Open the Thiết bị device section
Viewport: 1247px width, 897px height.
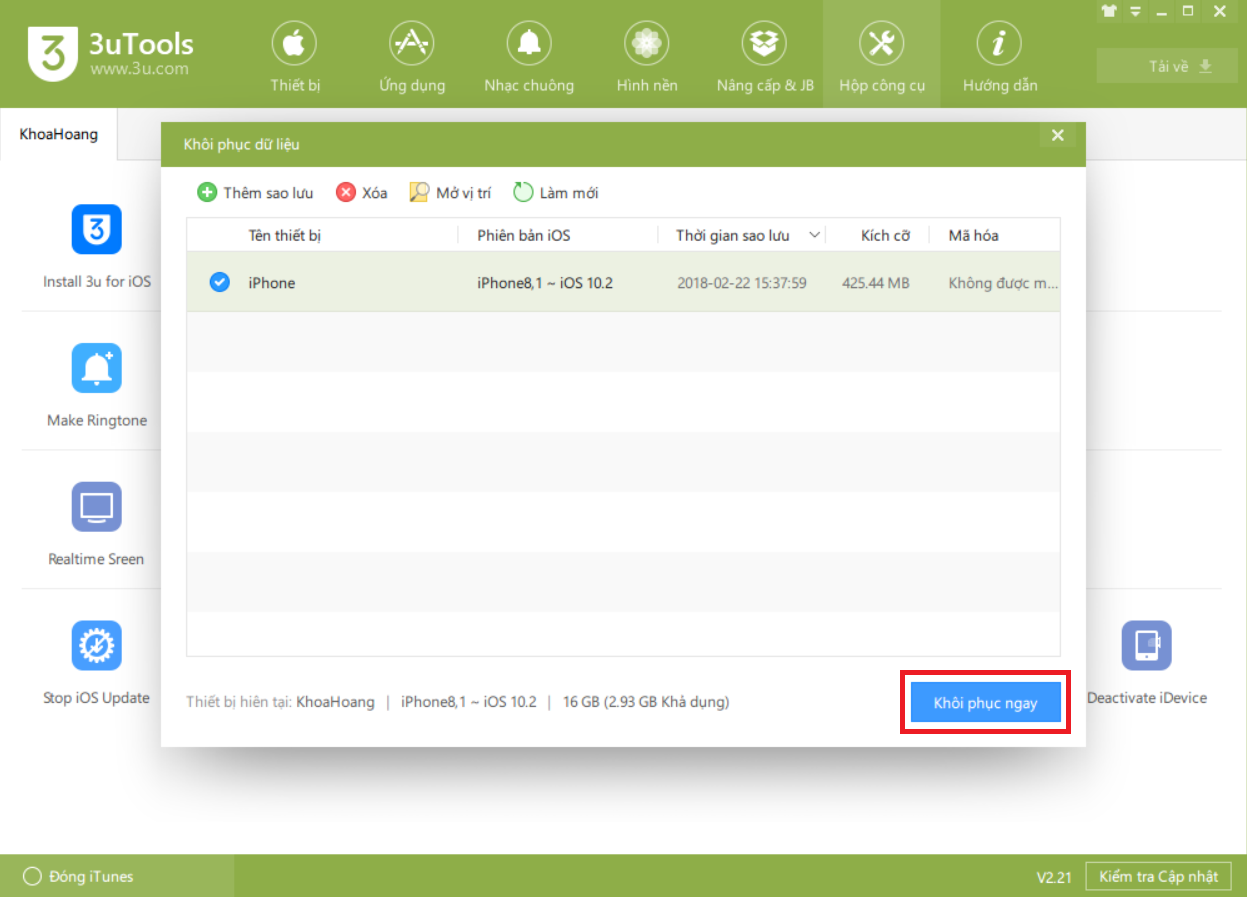pos(294,56)
